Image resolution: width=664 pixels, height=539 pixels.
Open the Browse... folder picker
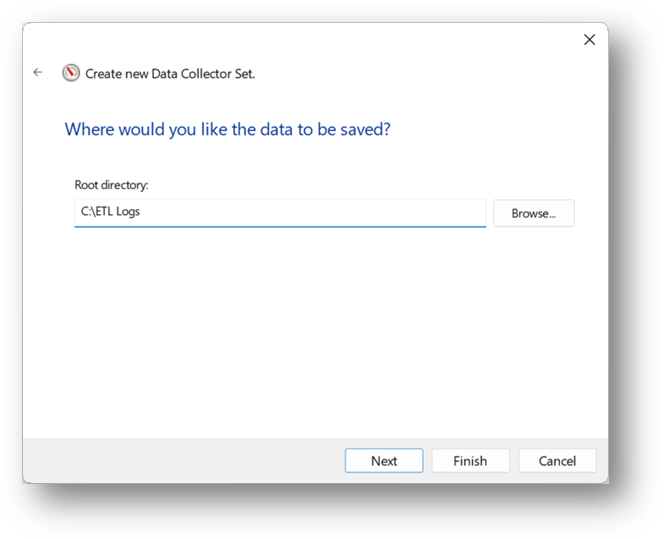coord(534,213)
